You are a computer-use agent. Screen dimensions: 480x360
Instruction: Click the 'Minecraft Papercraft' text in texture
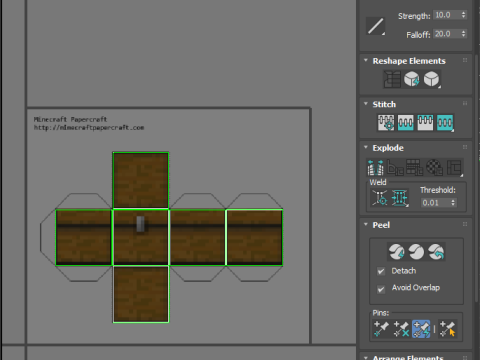(x=70, y=119)
